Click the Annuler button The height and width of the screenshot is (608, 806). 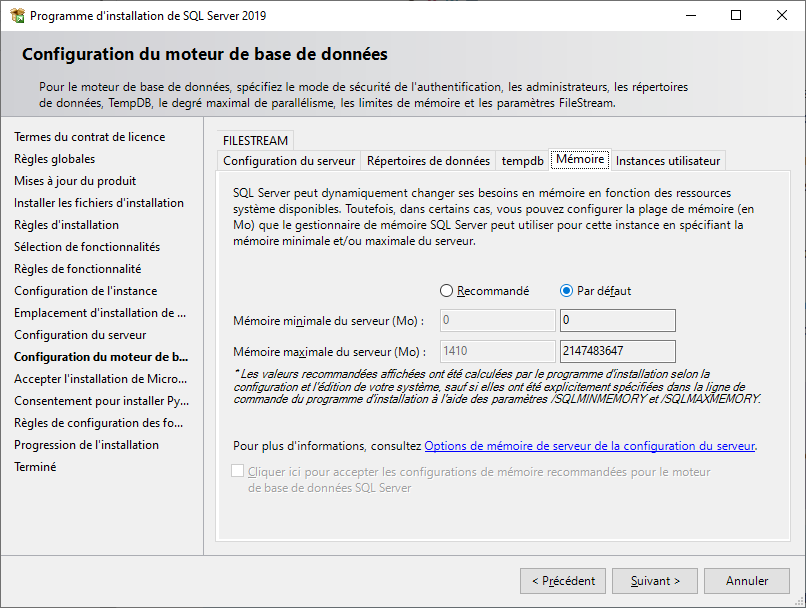point(747,581)
